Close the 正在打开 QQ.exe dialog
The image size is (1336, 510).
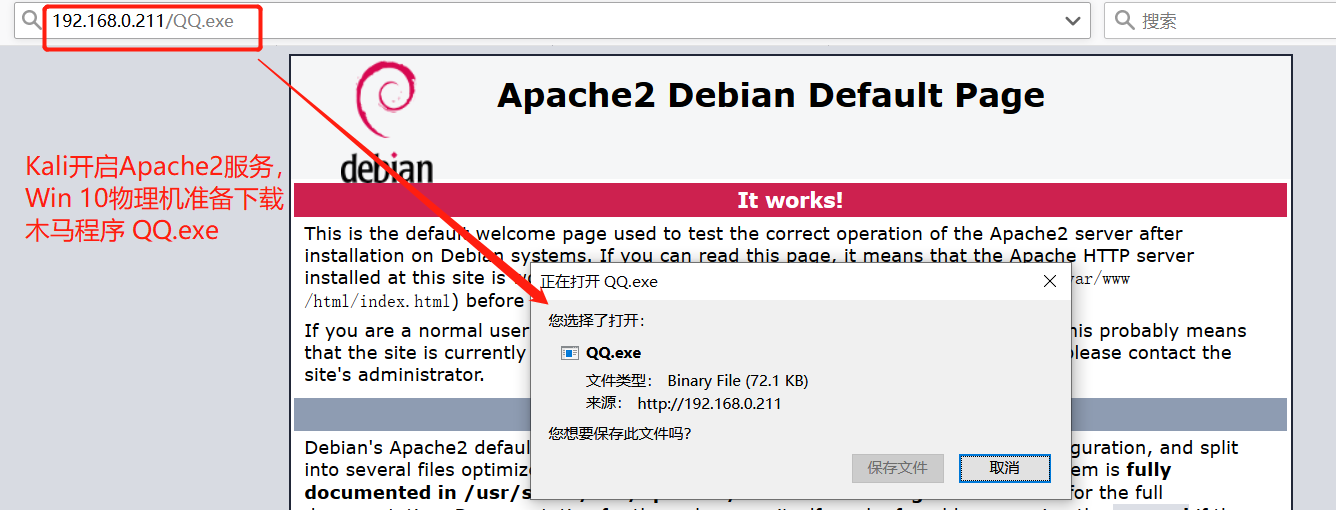1050,281
